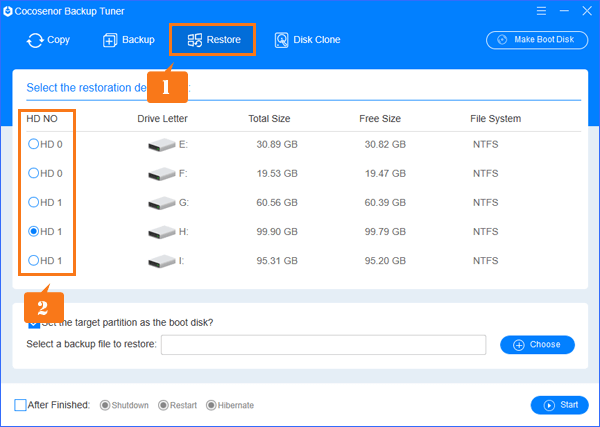Click the Backup tab's plus-page icon

(x=110, y=40)
